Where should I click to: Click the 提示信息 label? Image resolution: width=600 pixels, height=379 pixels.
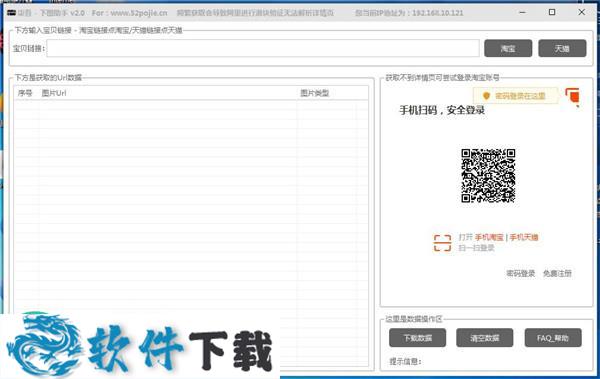pos(405,361)
